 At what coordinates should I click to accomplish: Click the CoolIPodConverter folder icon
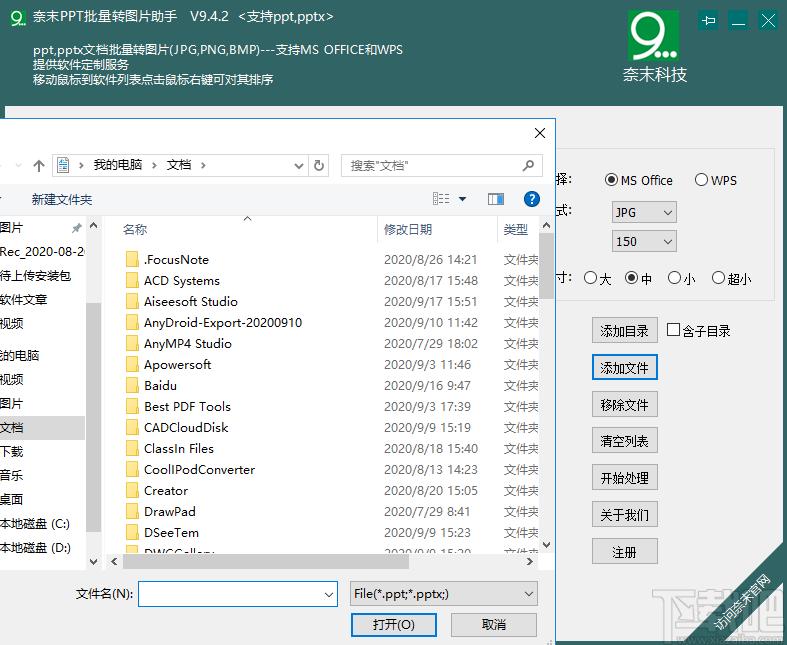(132, 470)
